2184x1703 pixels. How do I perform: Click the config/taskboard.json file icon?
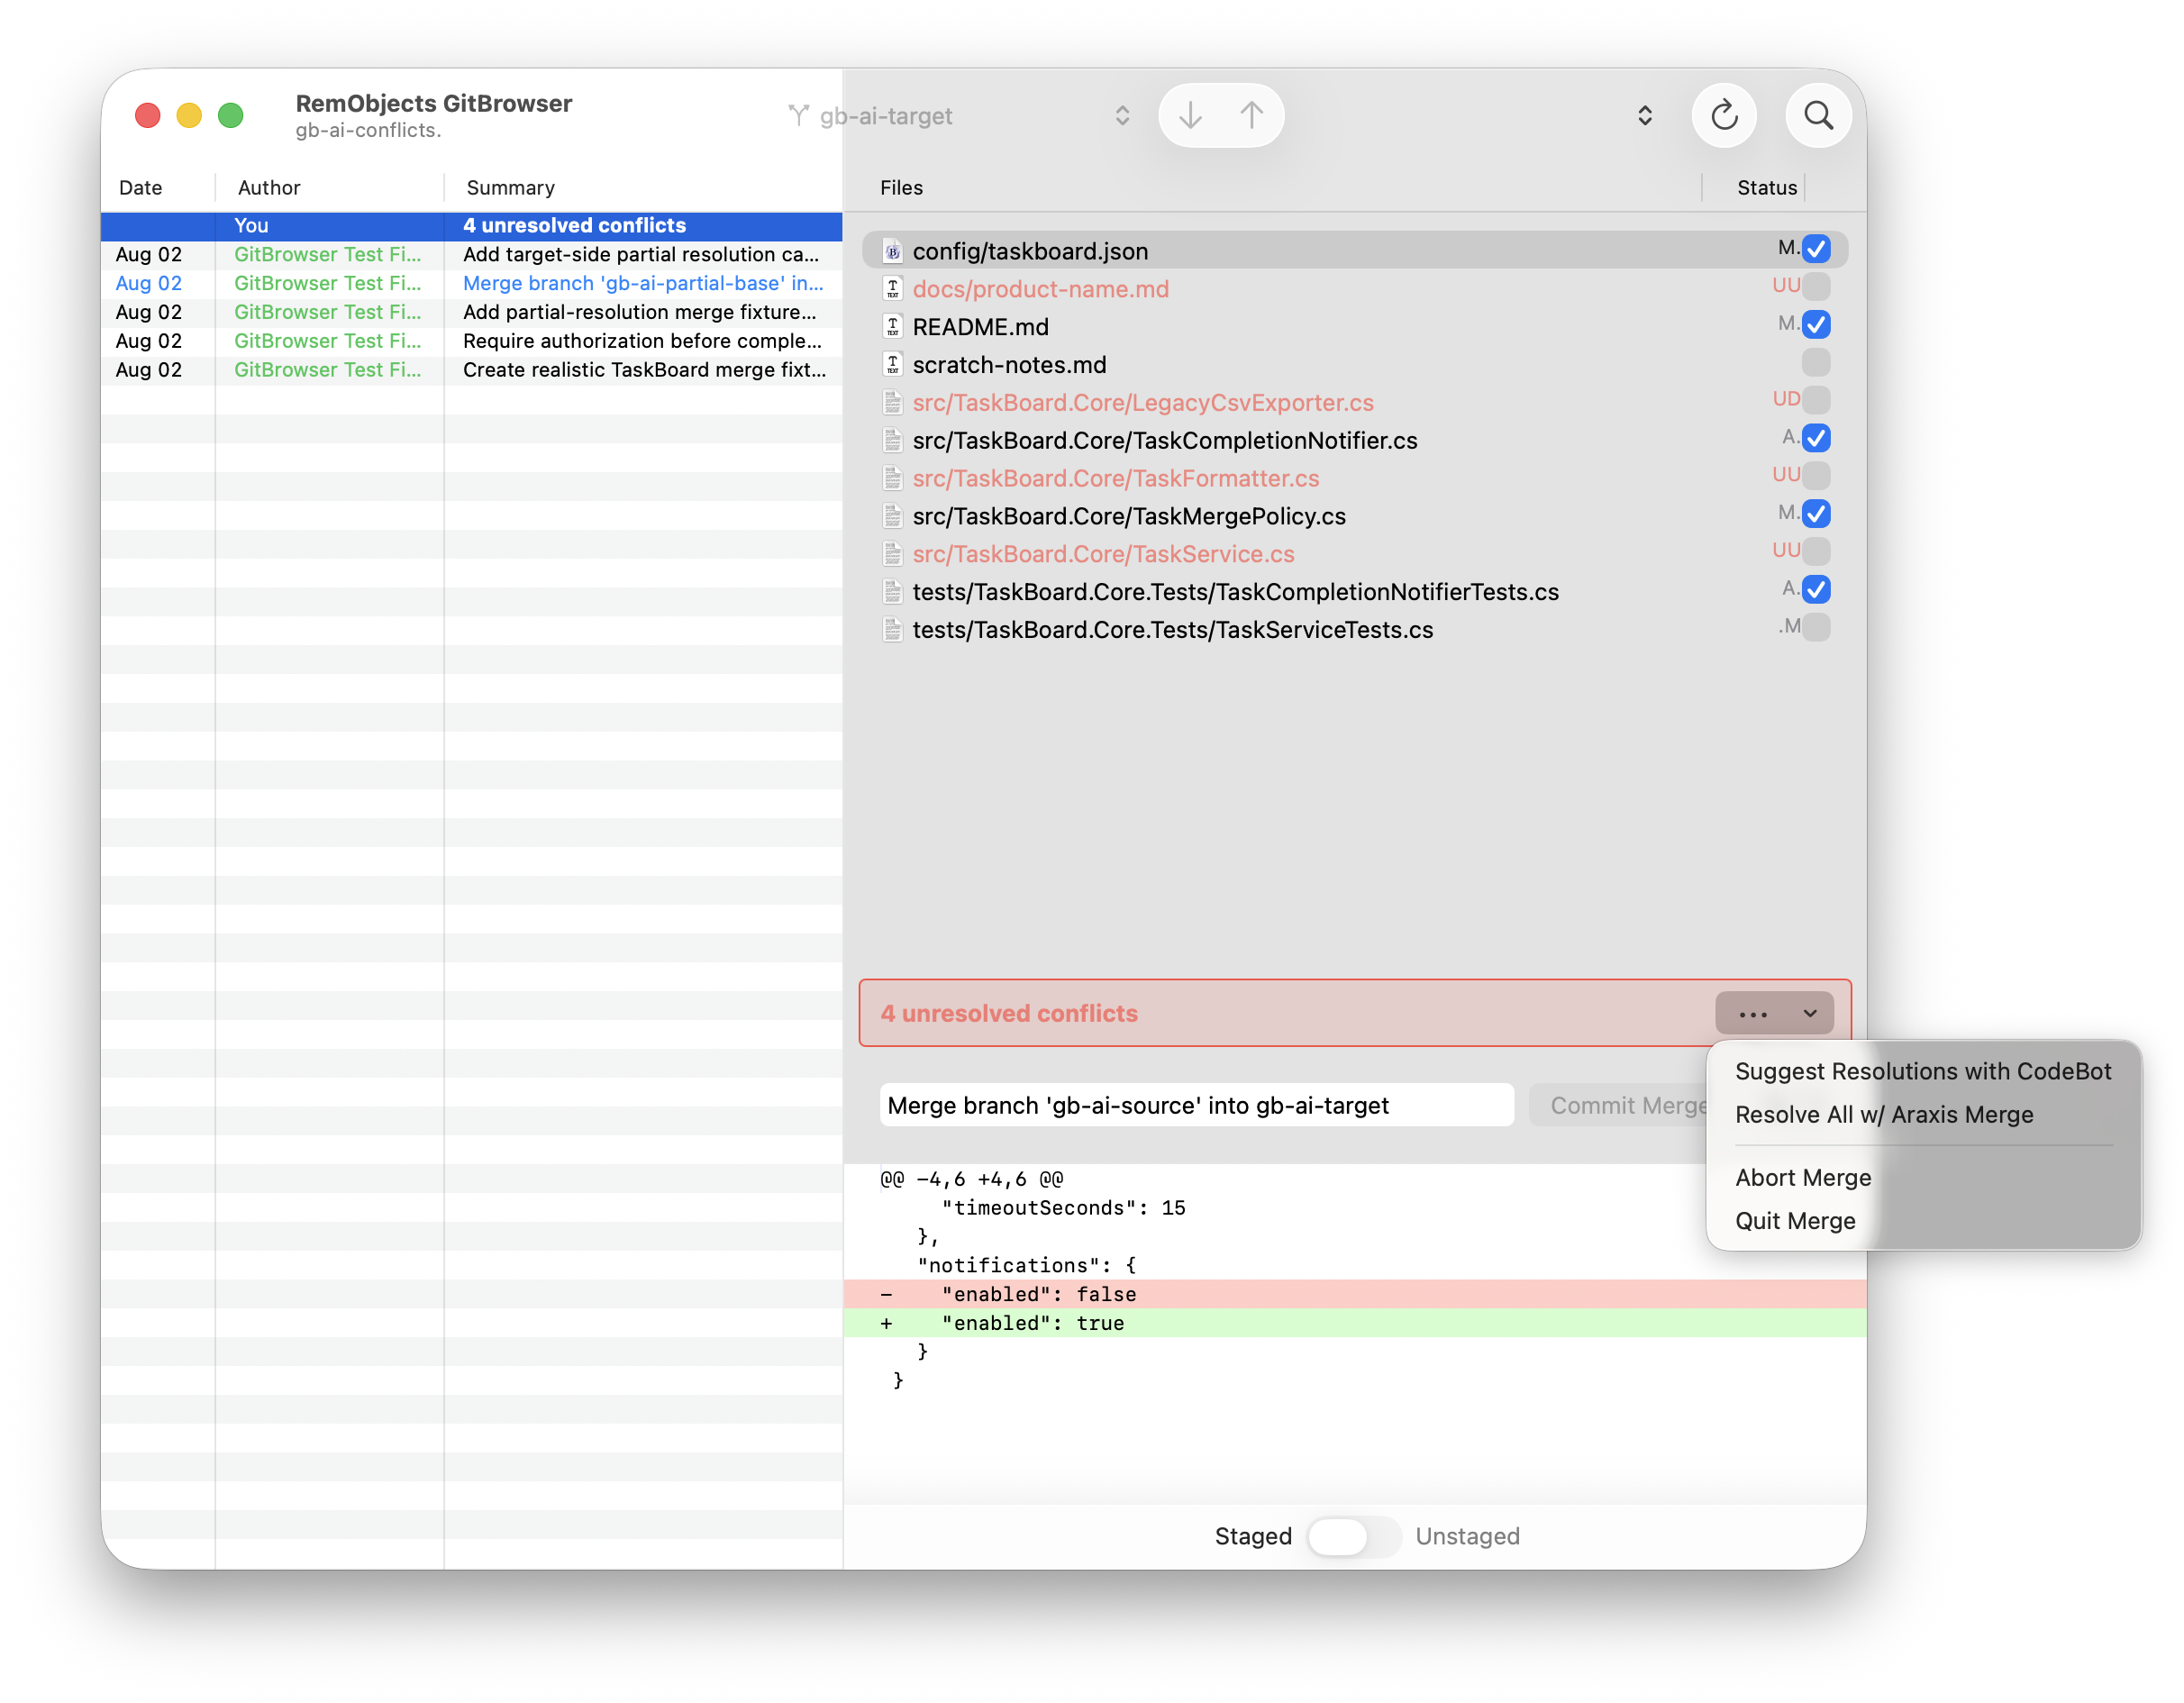pos(893,251)
